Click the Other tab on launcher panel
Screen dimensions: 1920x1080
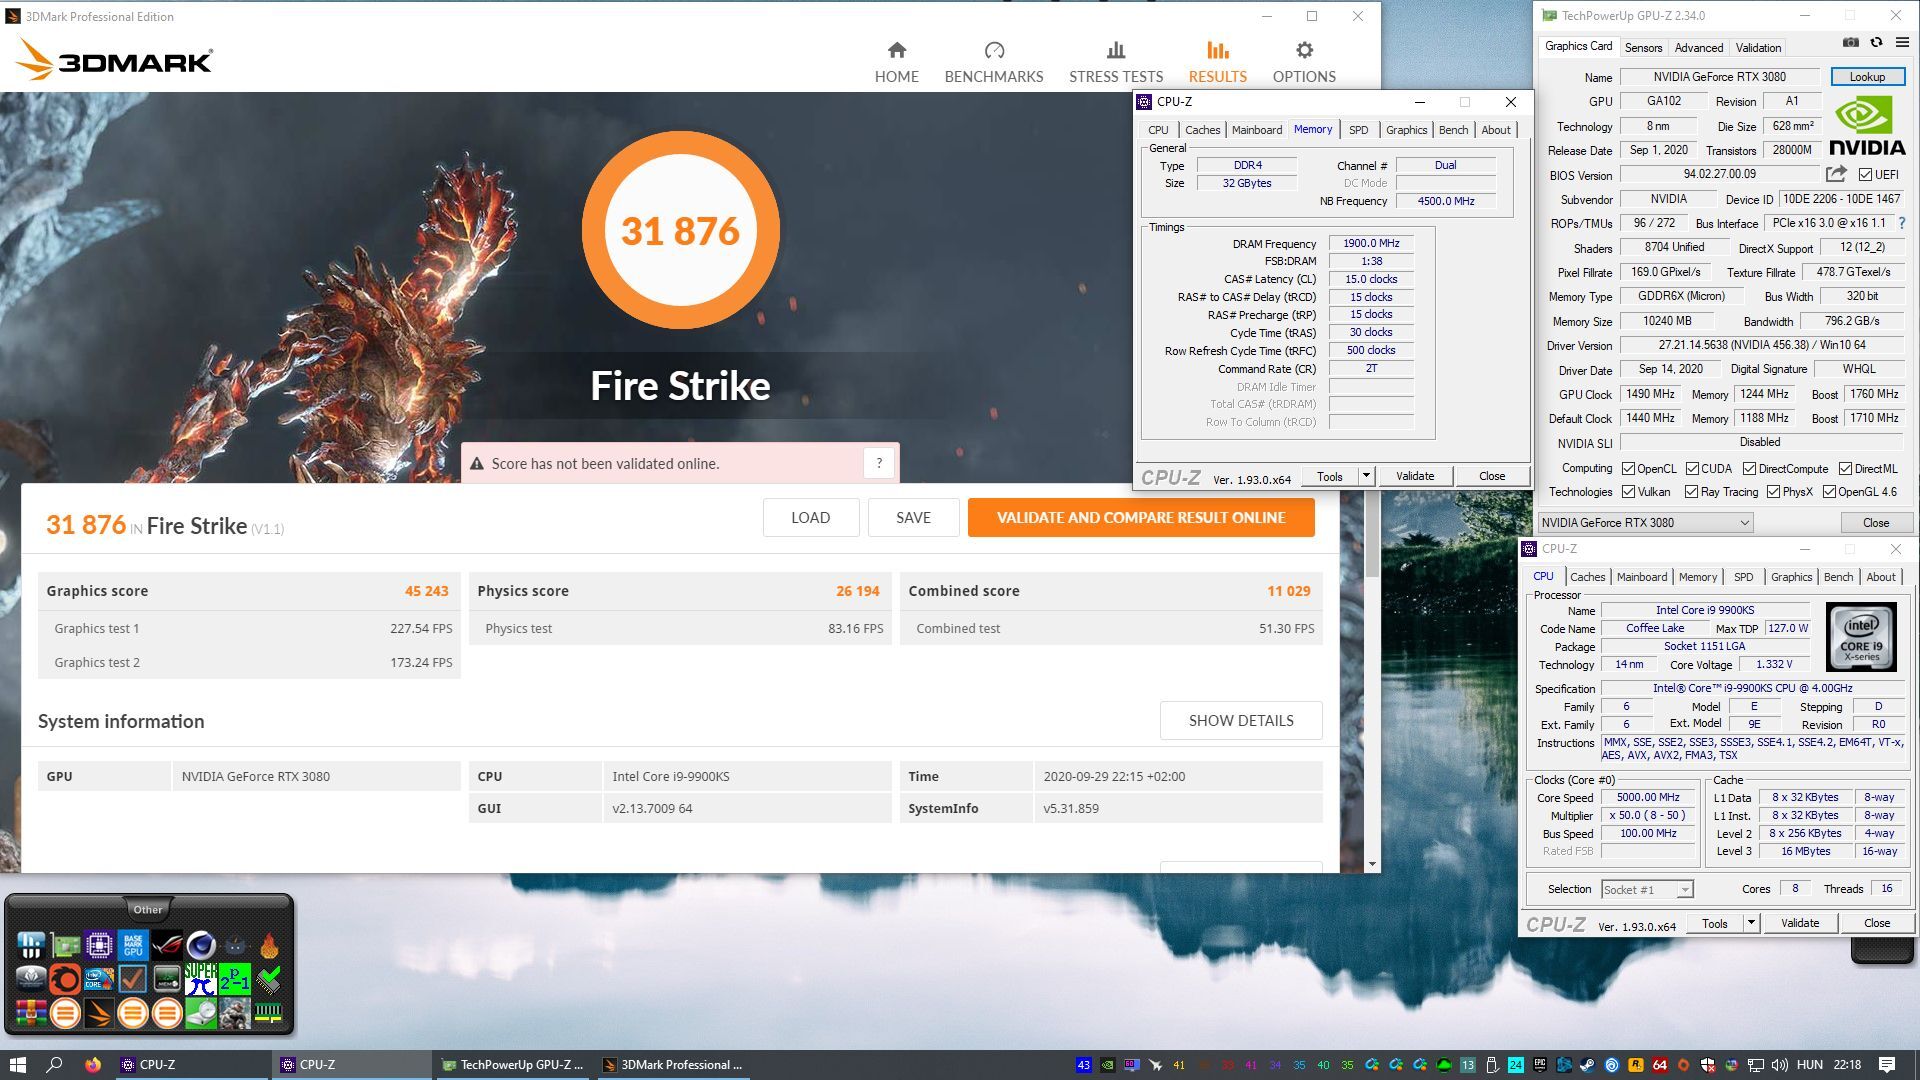(x=147, y=909)
